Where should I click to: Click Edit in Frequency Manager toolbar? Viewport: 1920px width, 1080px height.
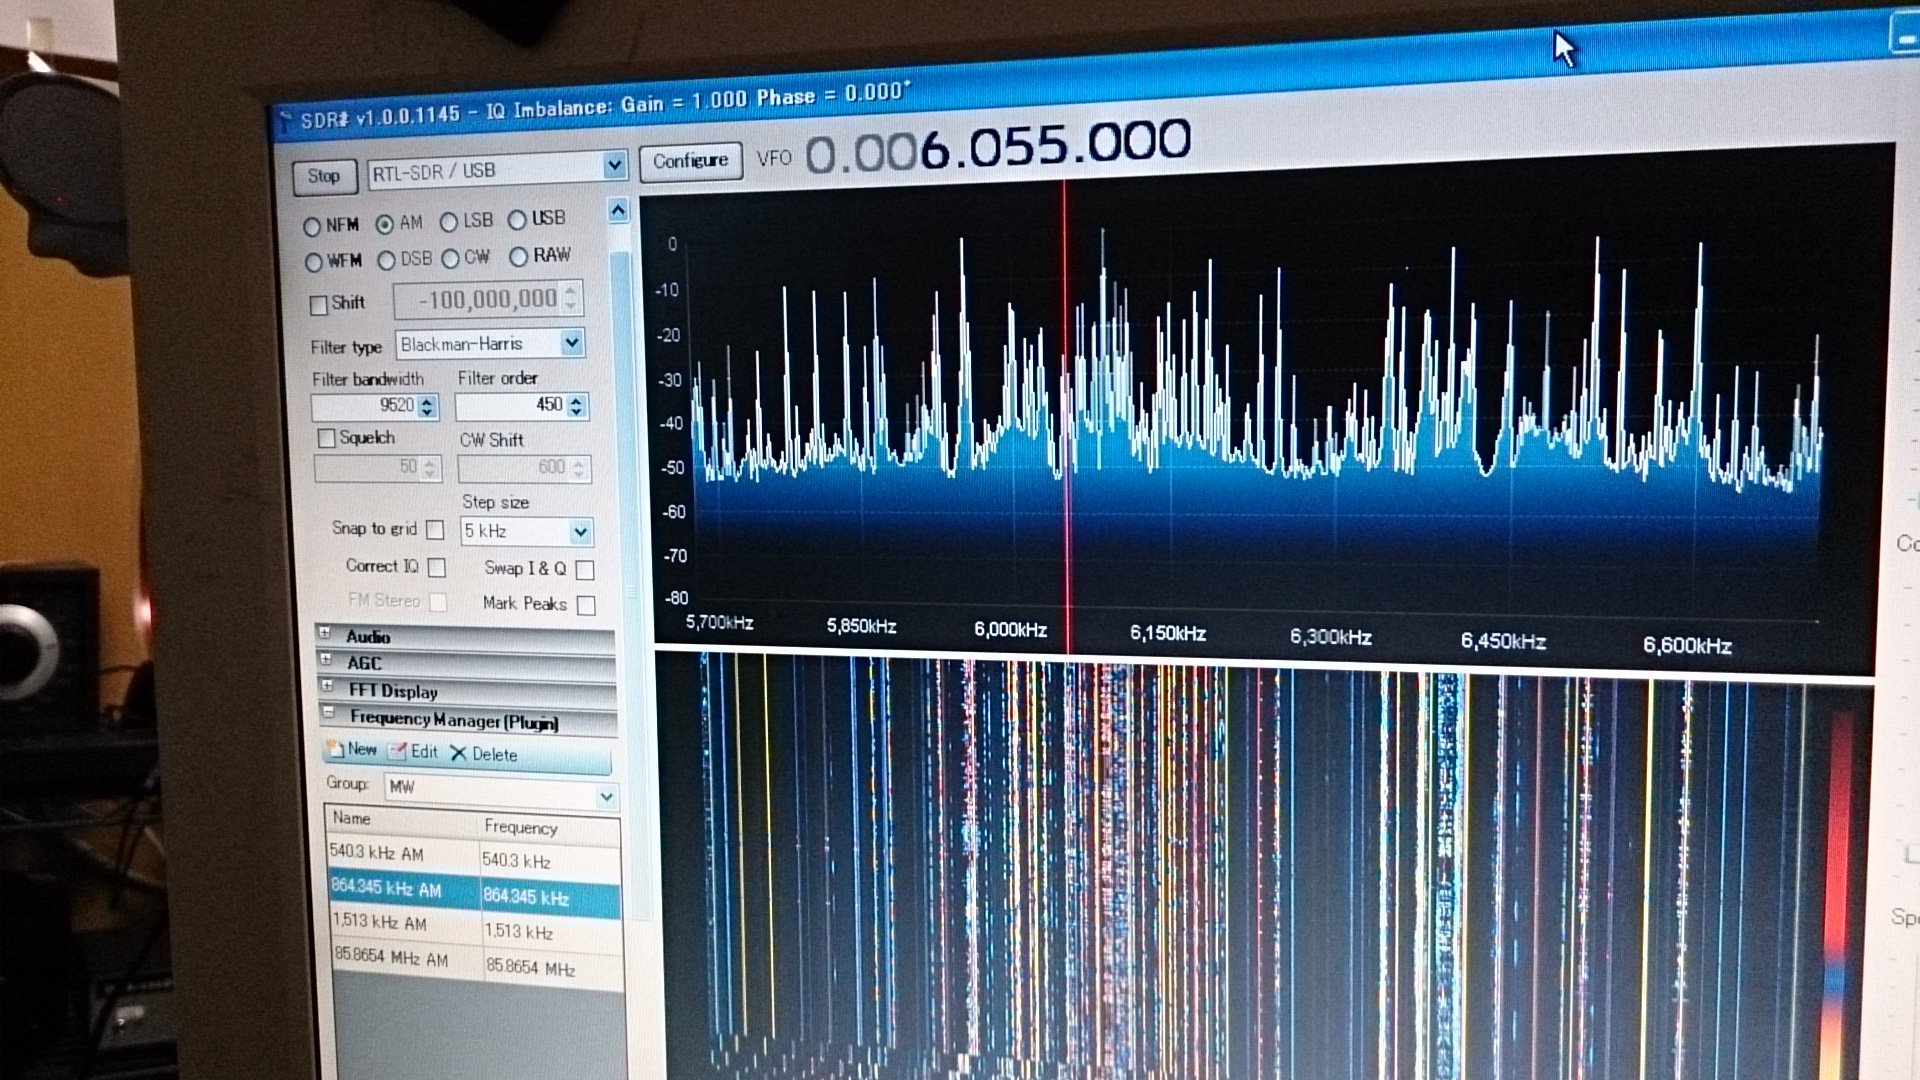point(414,751)
